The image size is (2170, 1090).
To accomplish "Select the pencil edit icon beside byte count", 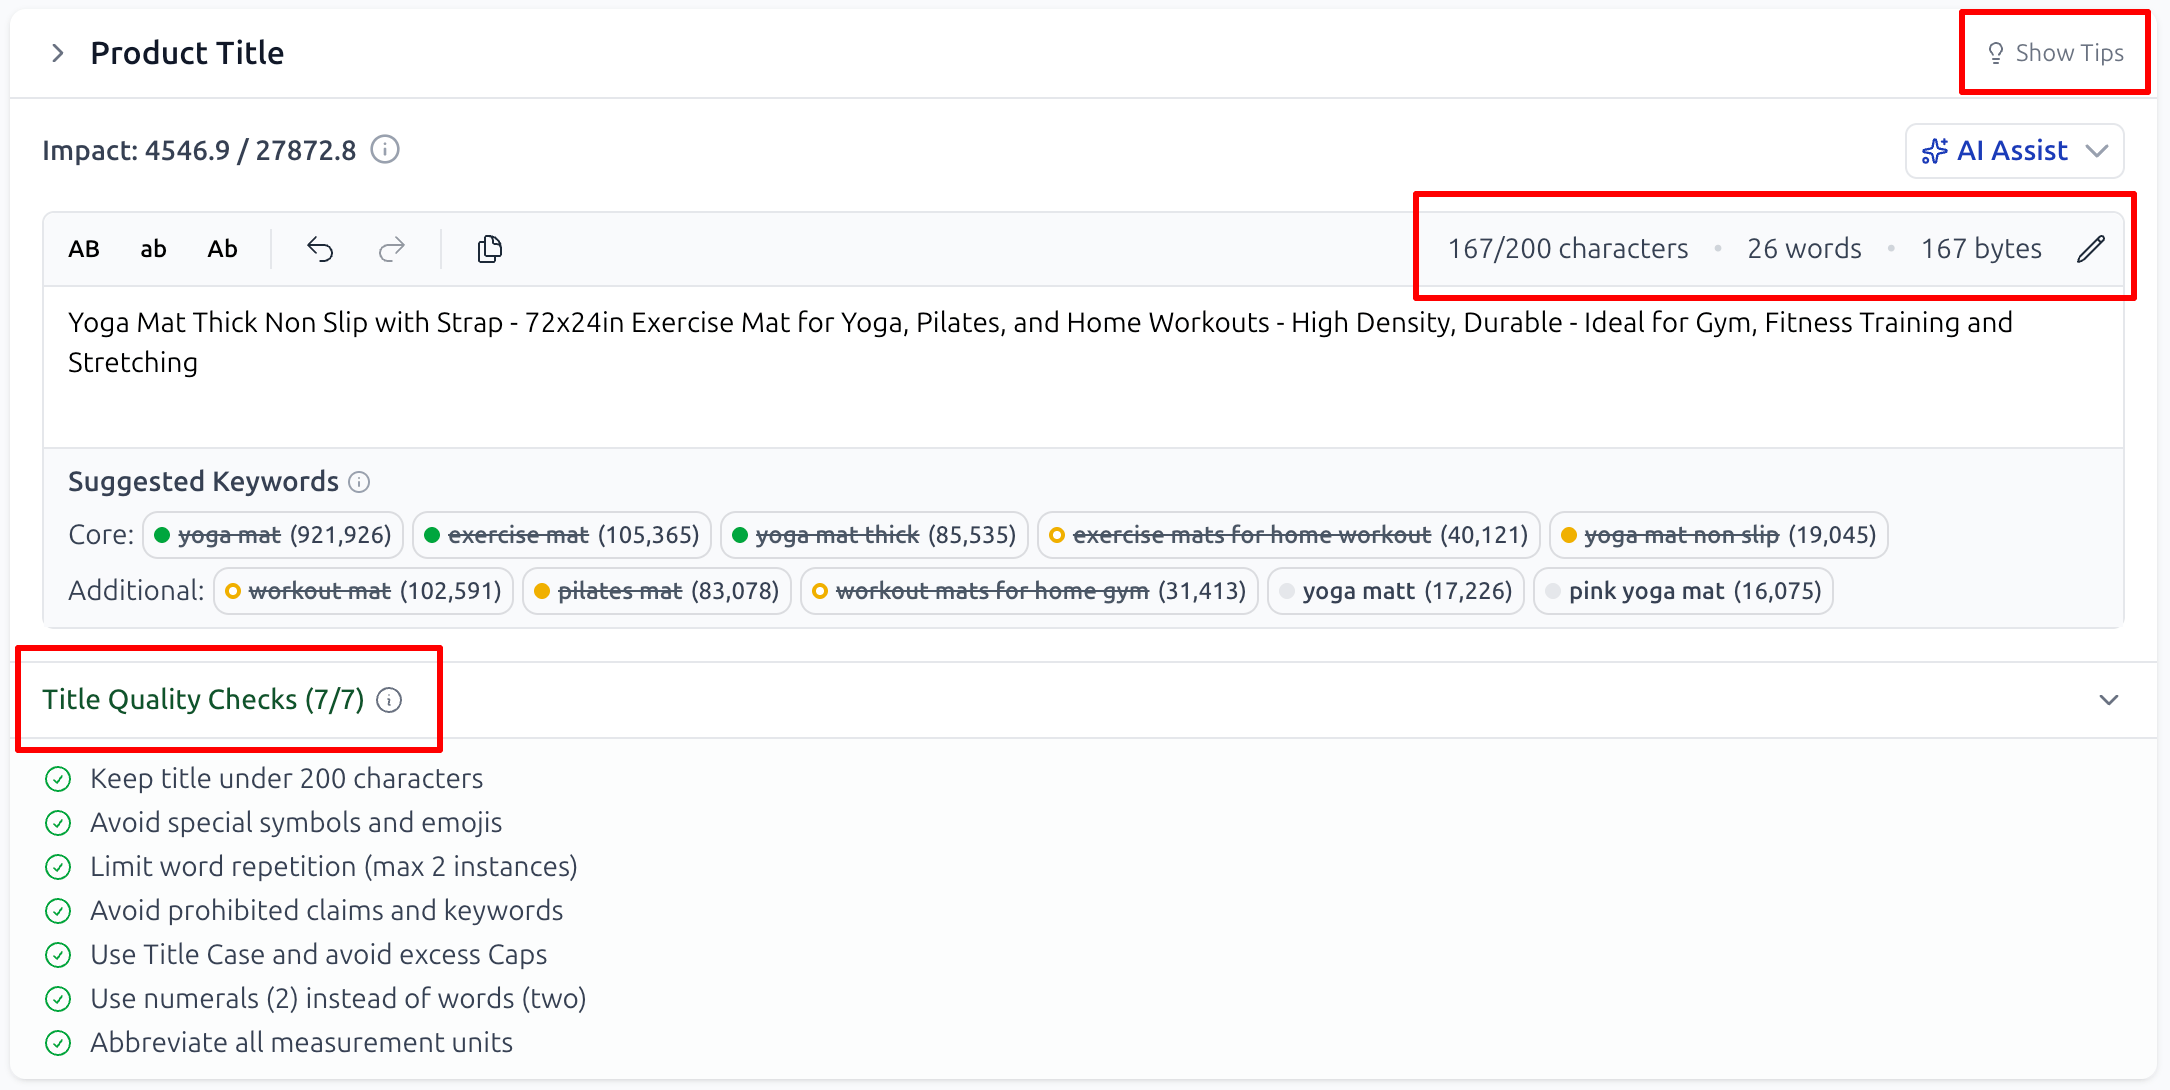I will 2091,247.
